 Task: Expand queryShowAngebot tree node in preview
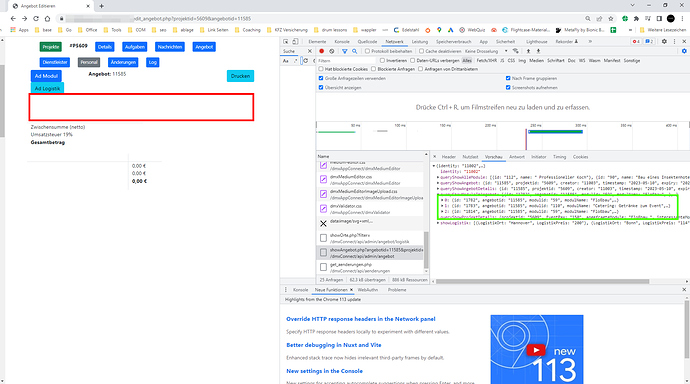(x=438, y=183)
